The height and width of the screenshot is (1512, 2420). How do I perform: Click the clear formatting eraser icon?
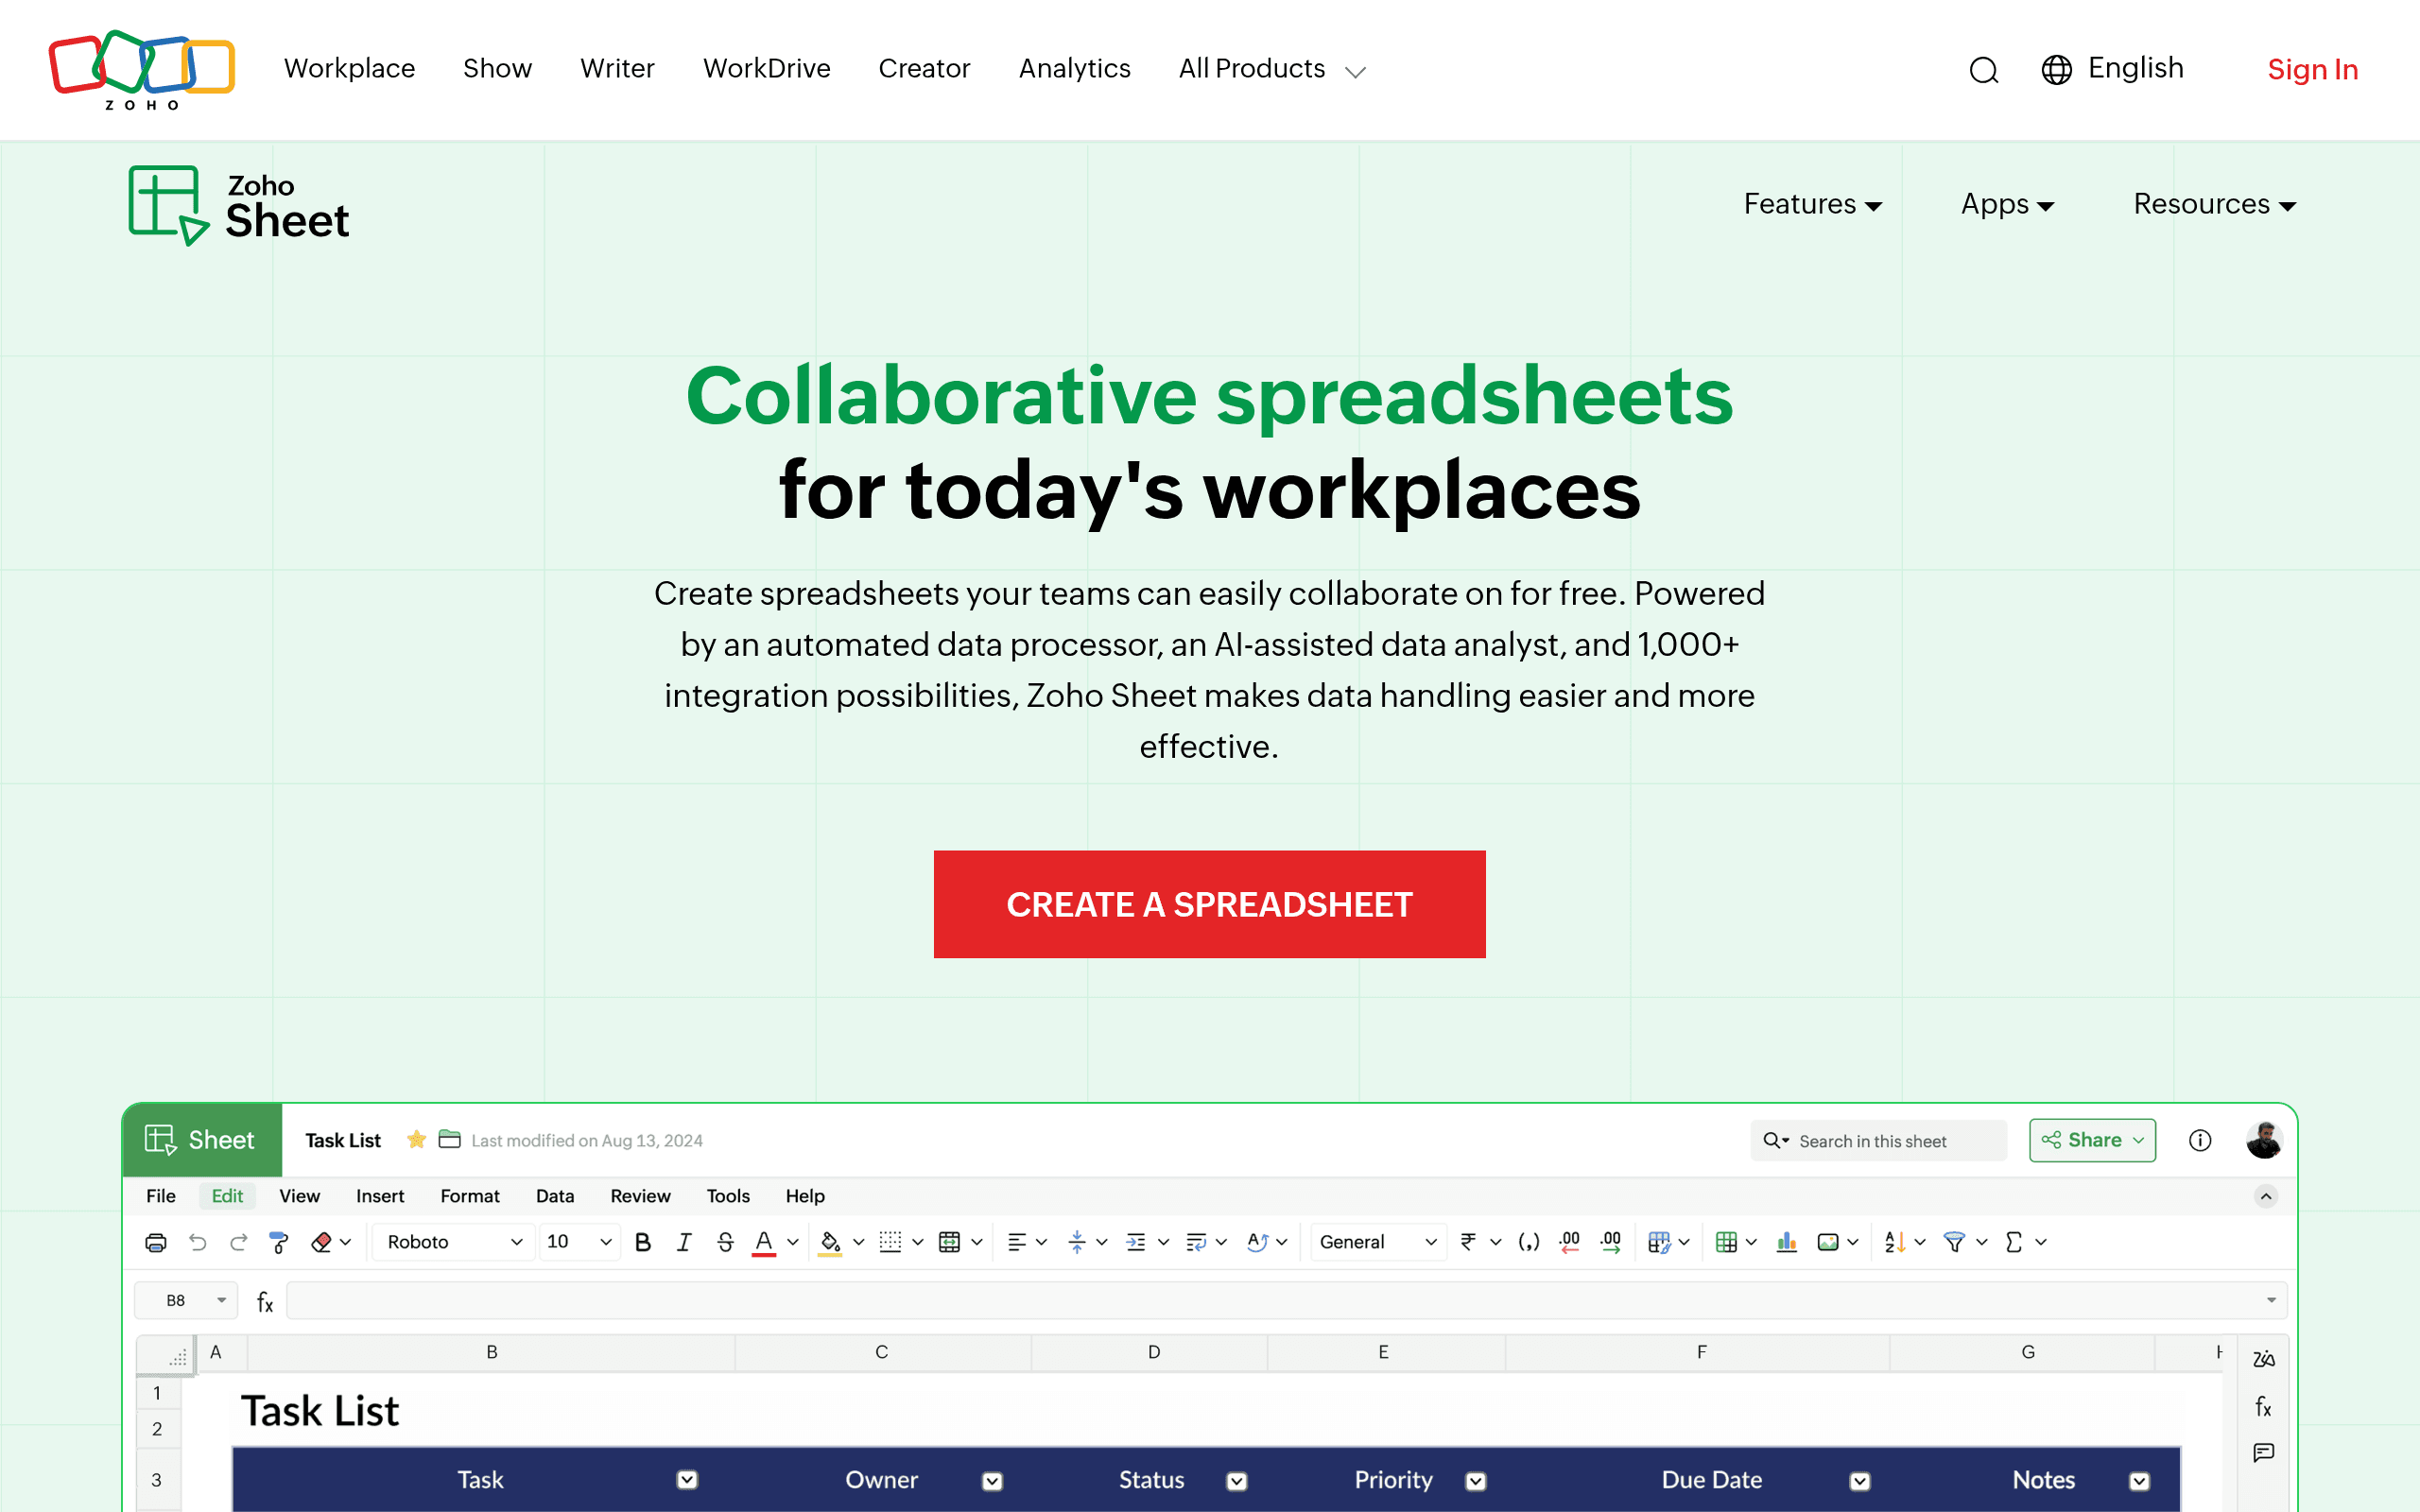(x=322, y=1242)
